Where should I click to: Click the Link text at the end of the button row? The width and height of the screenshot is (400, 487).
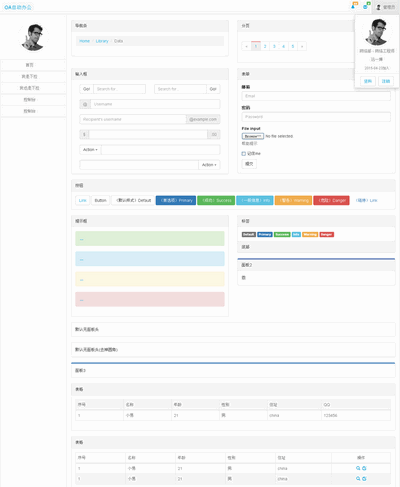[x=366, y=200]
